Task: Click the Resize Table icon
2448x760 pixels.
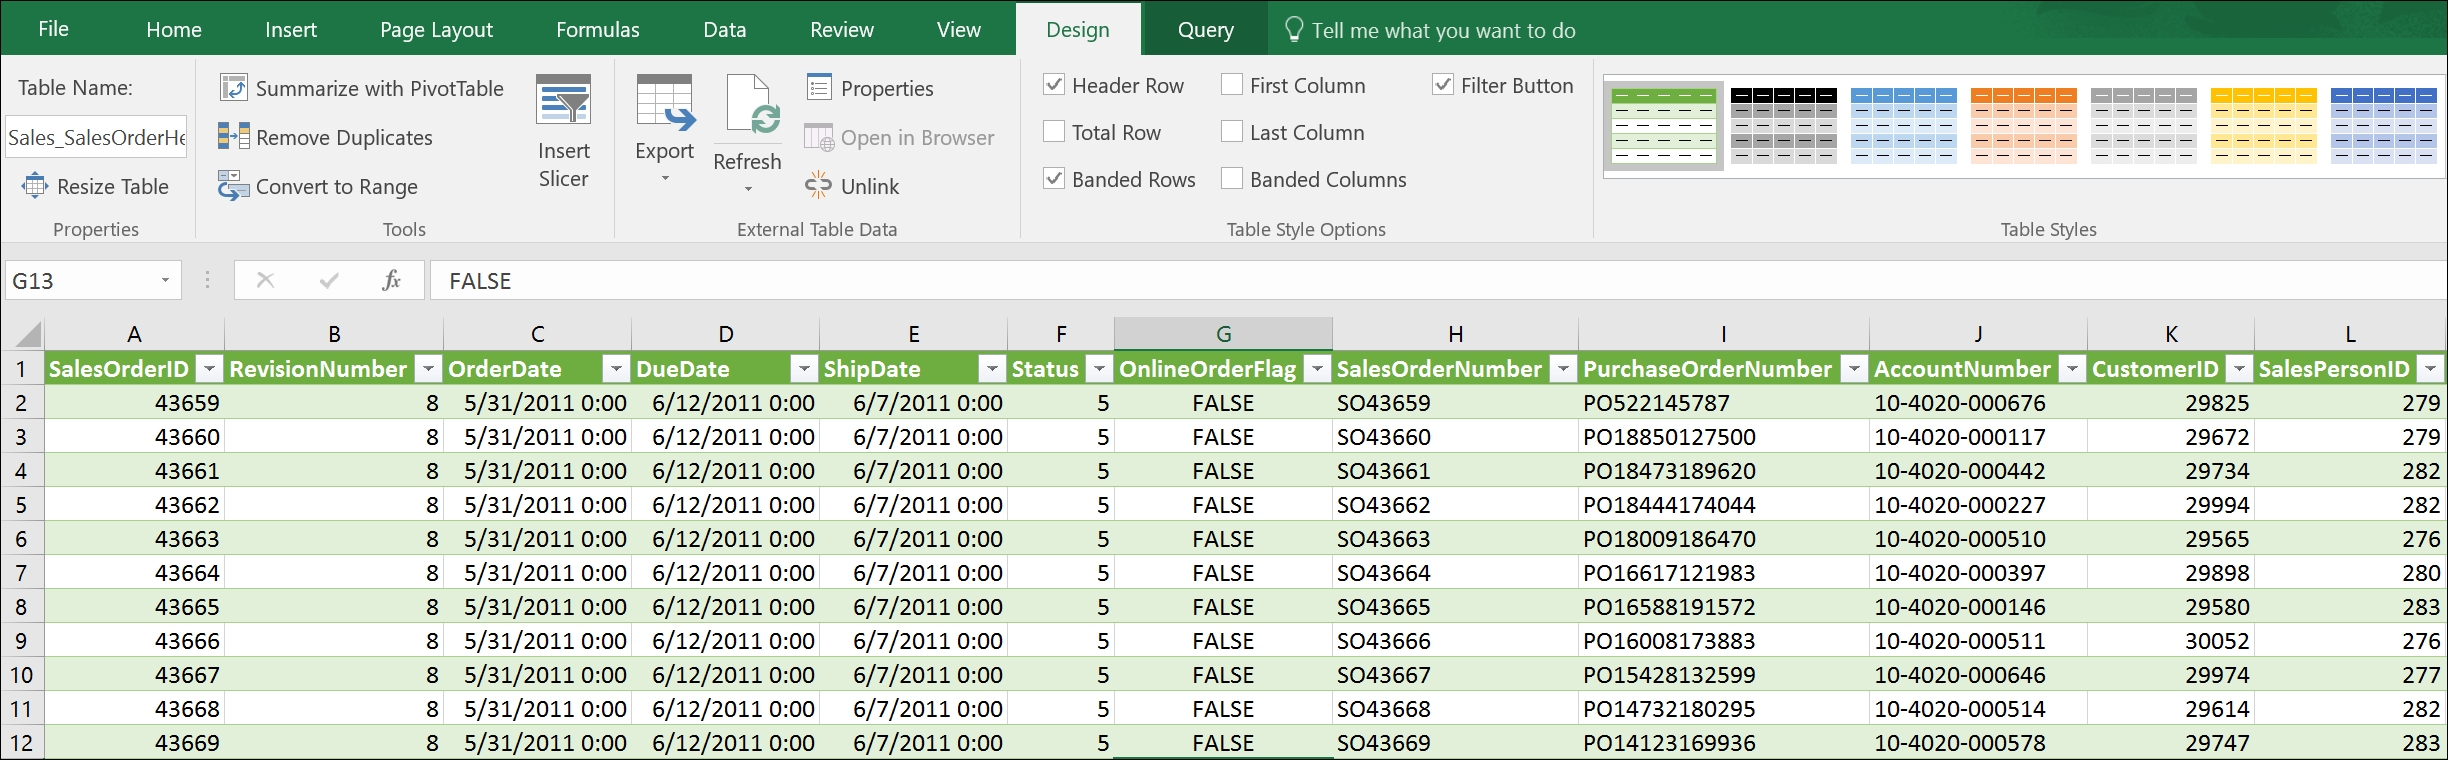Action: [35, 186]
